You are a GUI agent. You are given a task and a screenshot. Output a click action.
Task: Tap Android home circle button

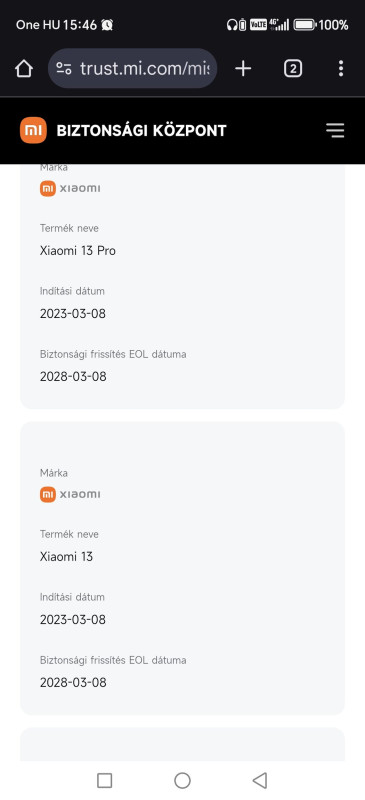[182, 780]
